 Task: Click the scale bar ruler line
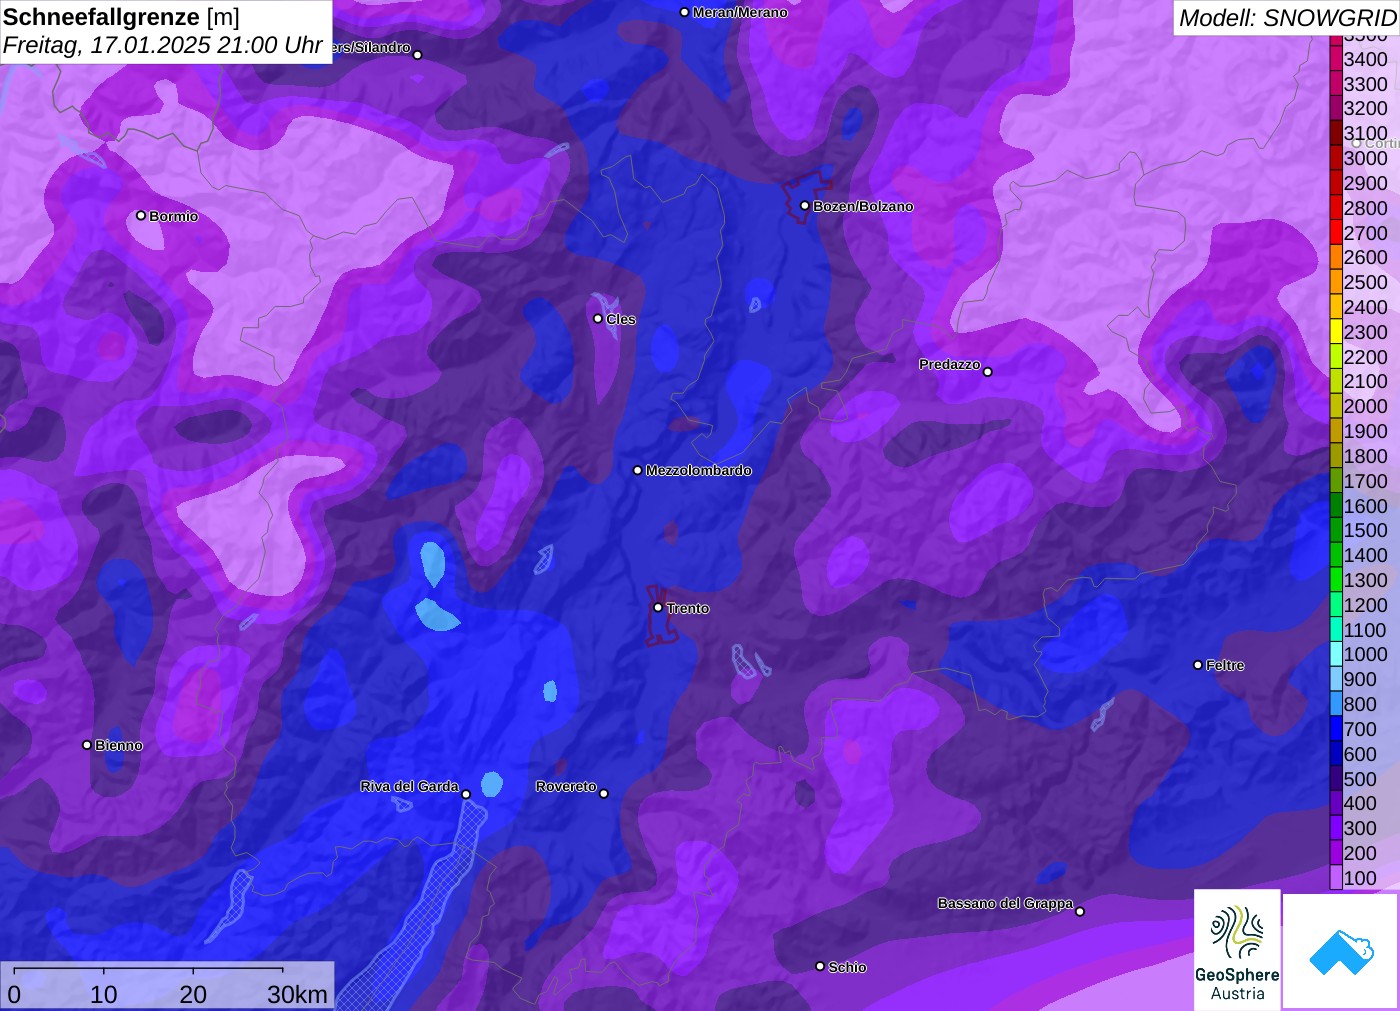[x=148, y=970]
